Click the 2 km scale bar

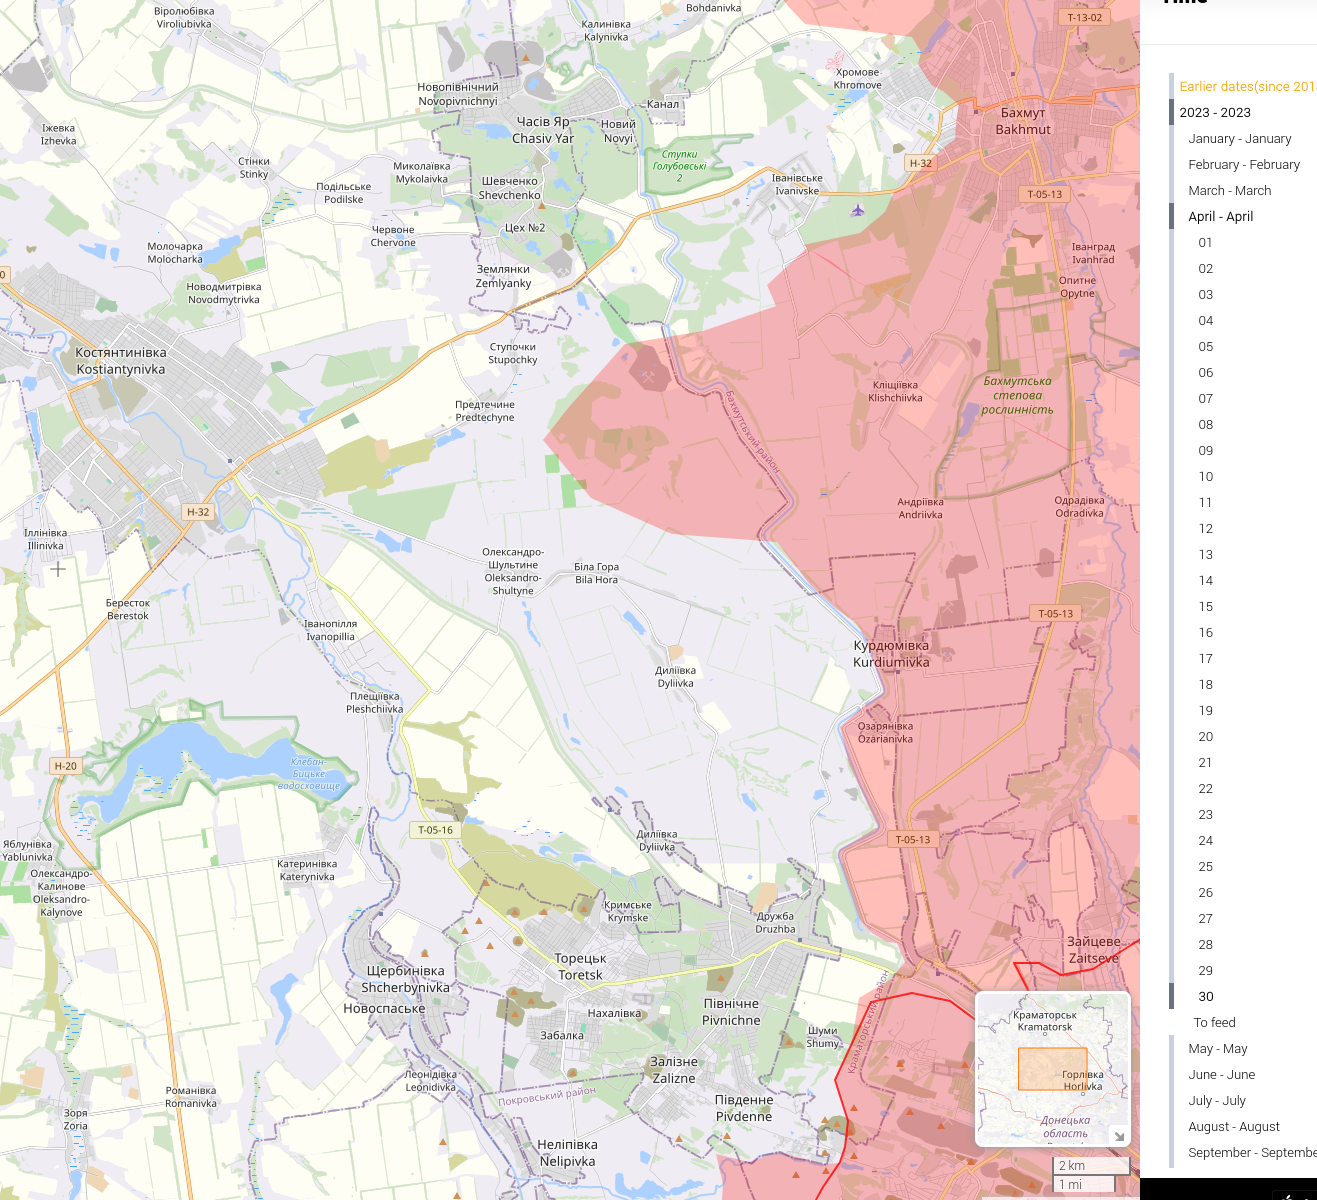tap(1091, 1166)
